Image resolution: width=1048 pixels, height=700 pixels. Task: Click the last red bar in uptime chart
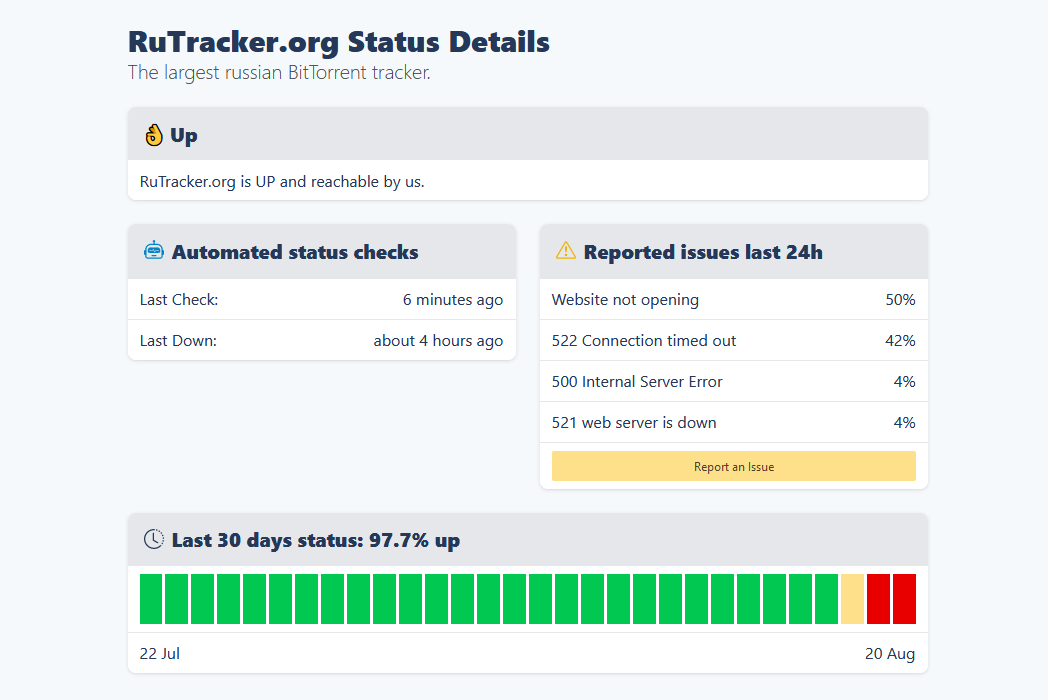904,599
